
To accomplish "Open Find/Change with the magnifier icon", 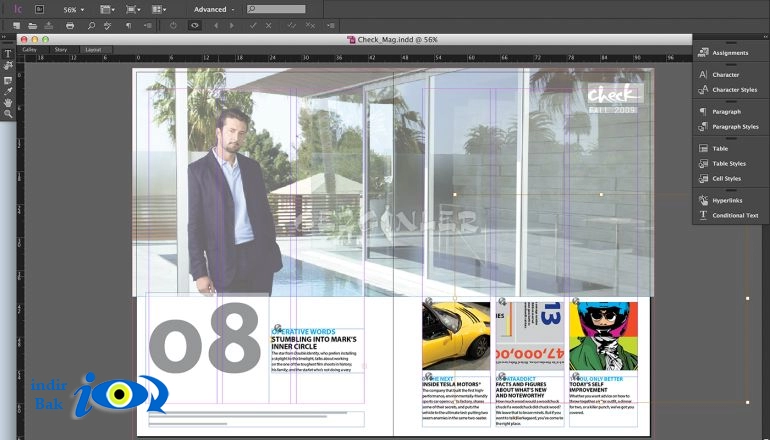I will [x=91, y=26].
